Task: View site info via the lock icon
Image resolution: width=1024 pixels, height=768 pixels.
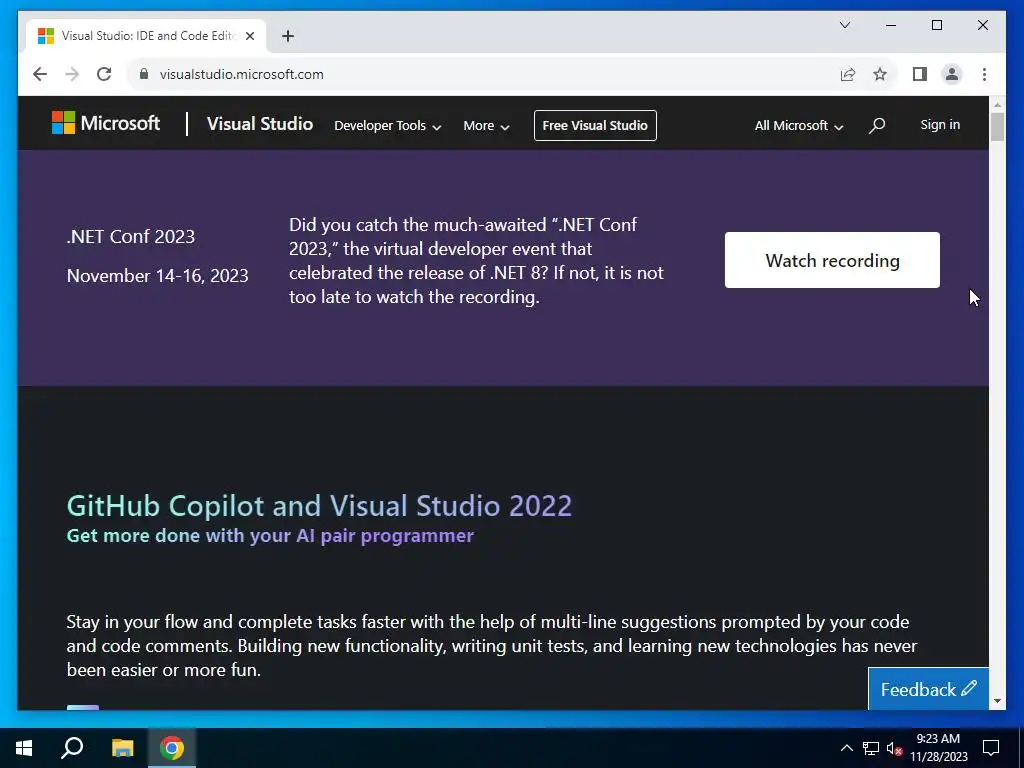Action: tap(144, 74)
